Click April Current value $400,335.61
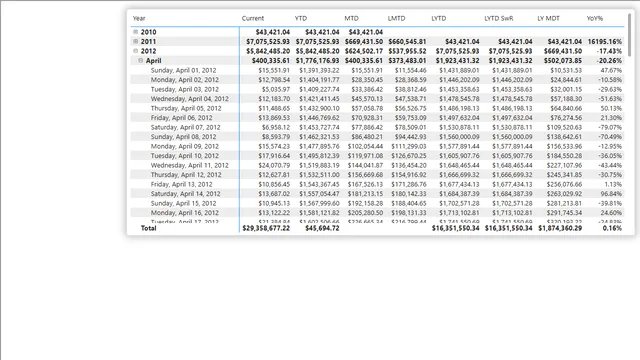 pos(271,60)
